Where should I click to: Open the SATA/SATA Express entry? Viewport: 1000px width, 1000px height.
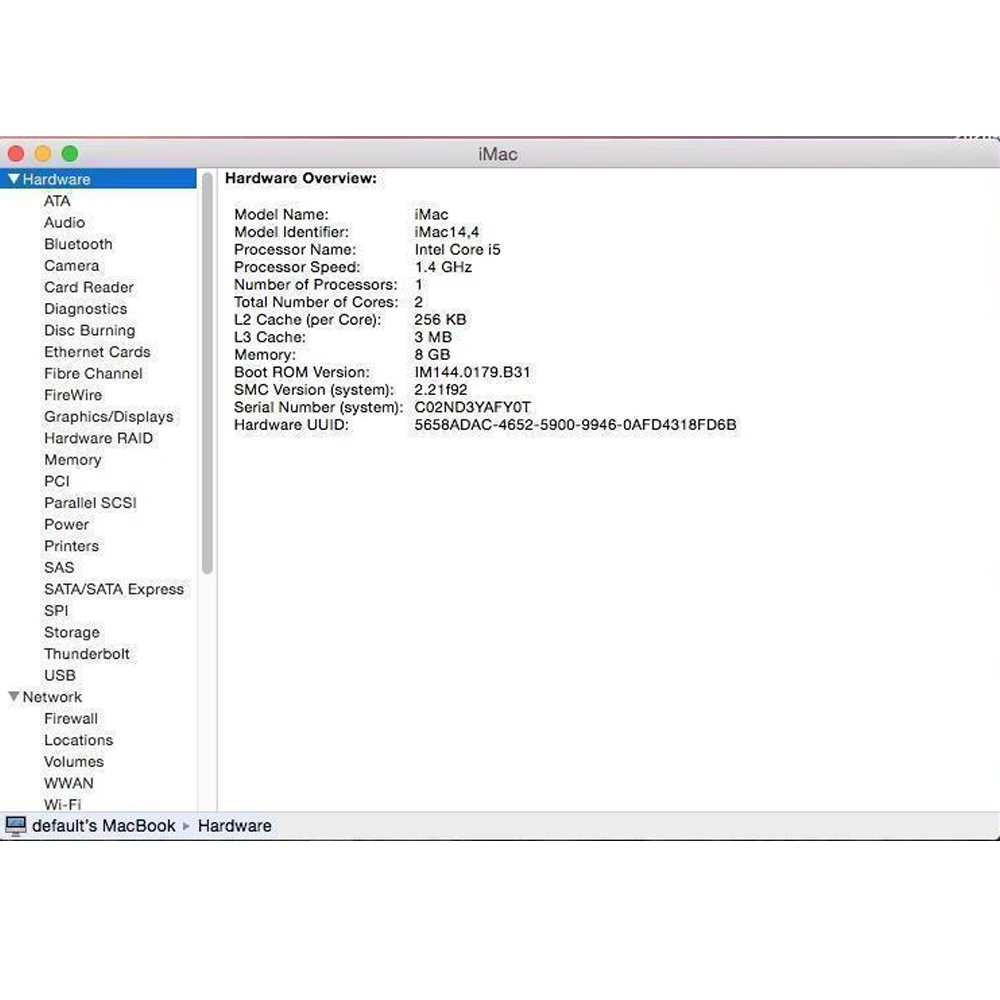point(114,589)
